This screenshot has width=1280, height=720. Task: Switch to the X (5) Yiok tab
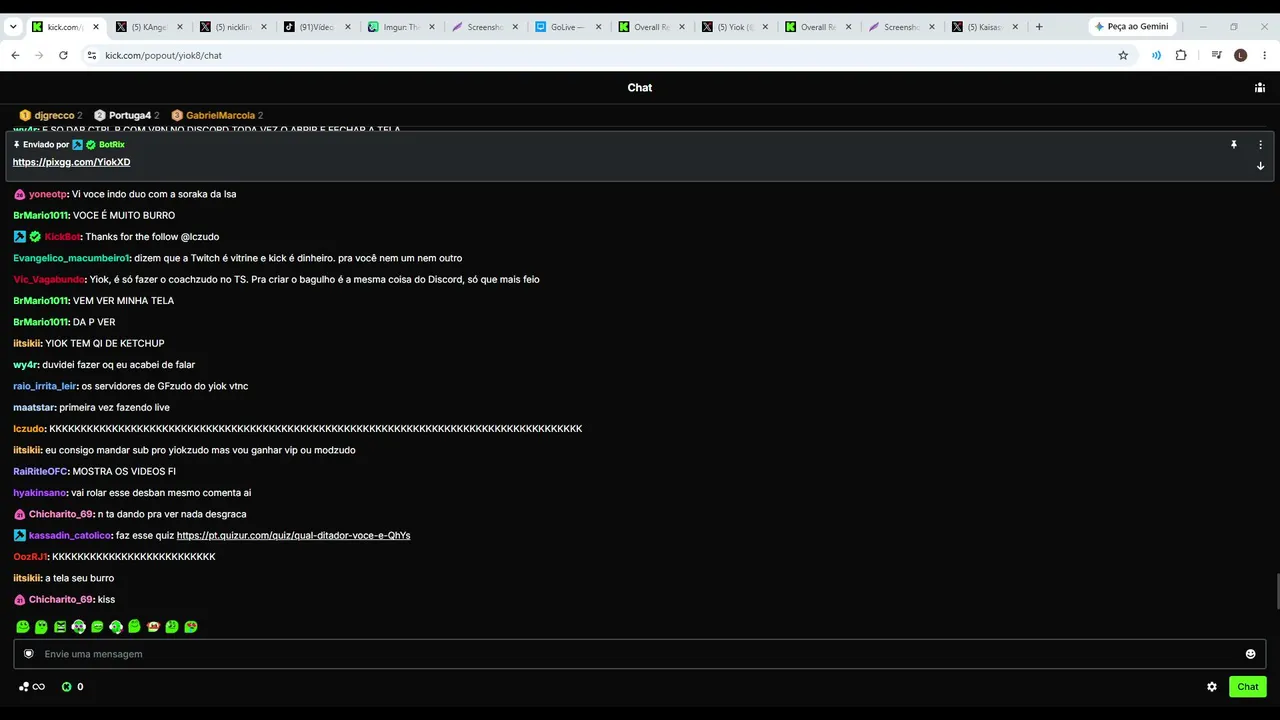point(736,27)
